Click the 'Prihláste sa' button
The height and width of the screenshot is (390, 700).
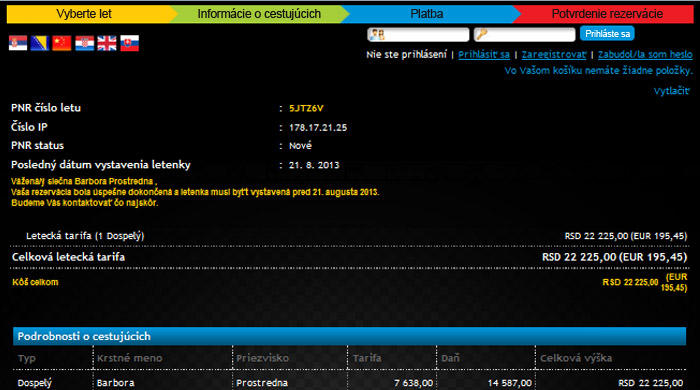coord(607,34)
